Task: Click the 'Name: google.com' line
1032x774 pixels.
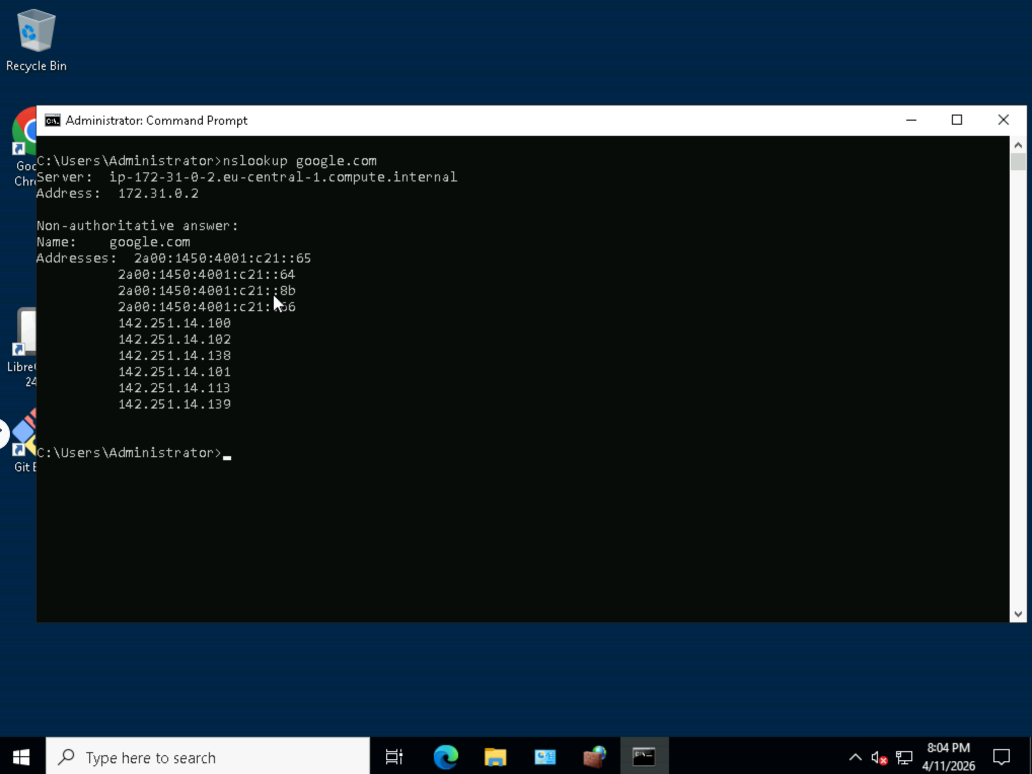Action: (113, 242)
